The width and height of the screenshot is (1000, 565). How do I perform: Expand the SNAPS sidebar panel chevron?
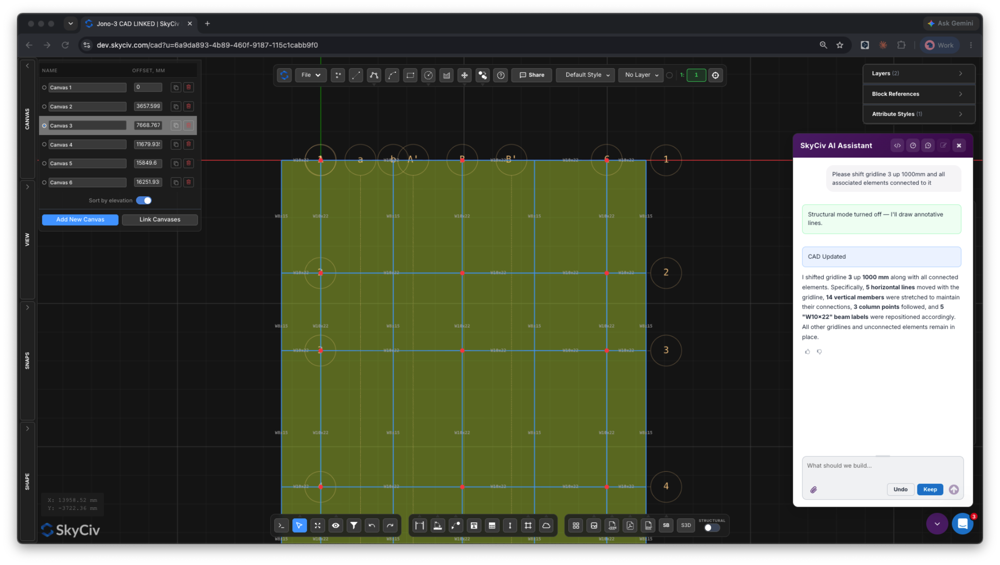click(x=27, y=308)
